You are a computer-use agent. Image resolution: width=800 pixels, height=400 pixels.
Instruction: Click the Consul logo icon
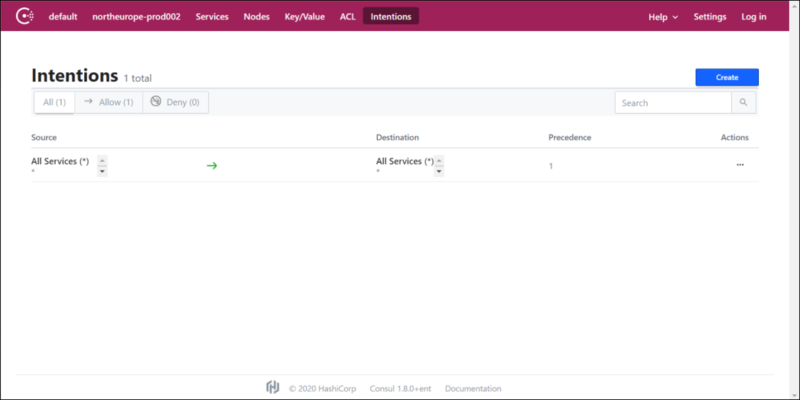pos(24,16)
